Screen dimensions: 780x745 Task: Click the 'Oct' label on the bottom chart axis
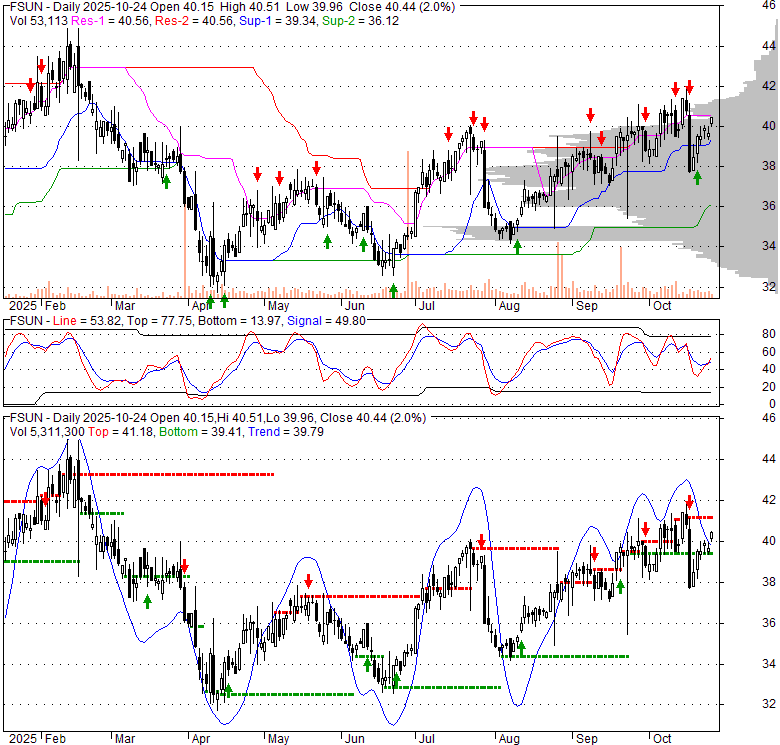pos(662,739)
